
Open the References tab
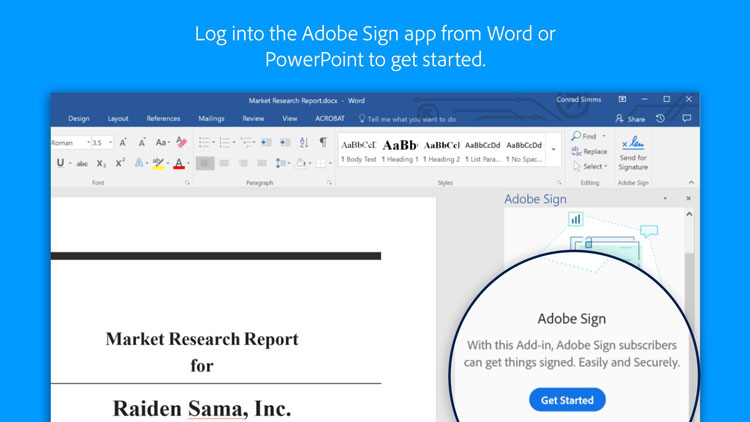point(163,119)
